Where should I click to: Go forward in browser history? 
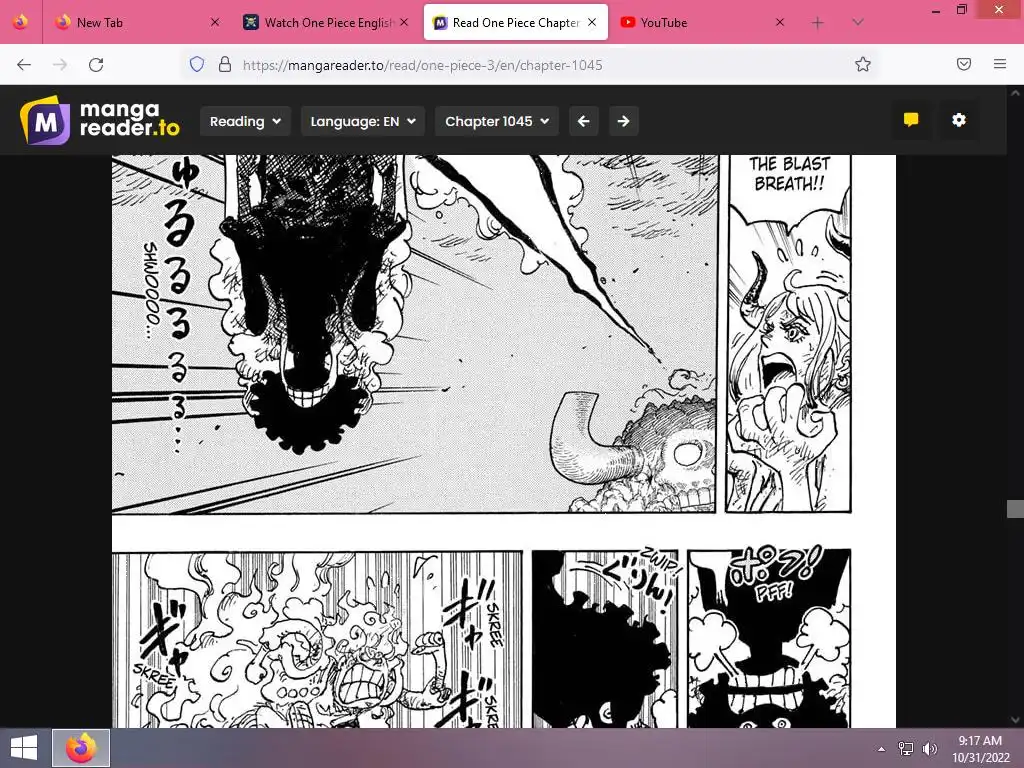pyautogui.click(x=60, y=65)
